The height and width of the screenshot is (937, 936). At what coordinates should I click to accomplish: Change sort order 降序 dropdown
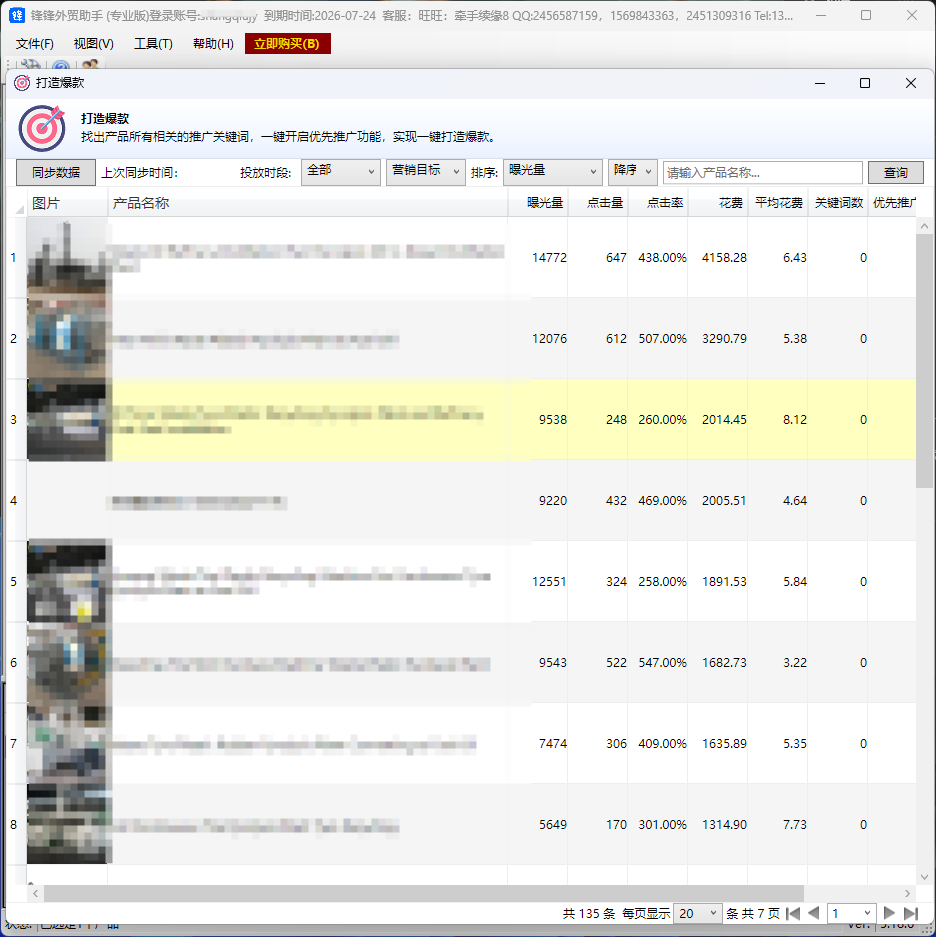[x=633, y=172]
